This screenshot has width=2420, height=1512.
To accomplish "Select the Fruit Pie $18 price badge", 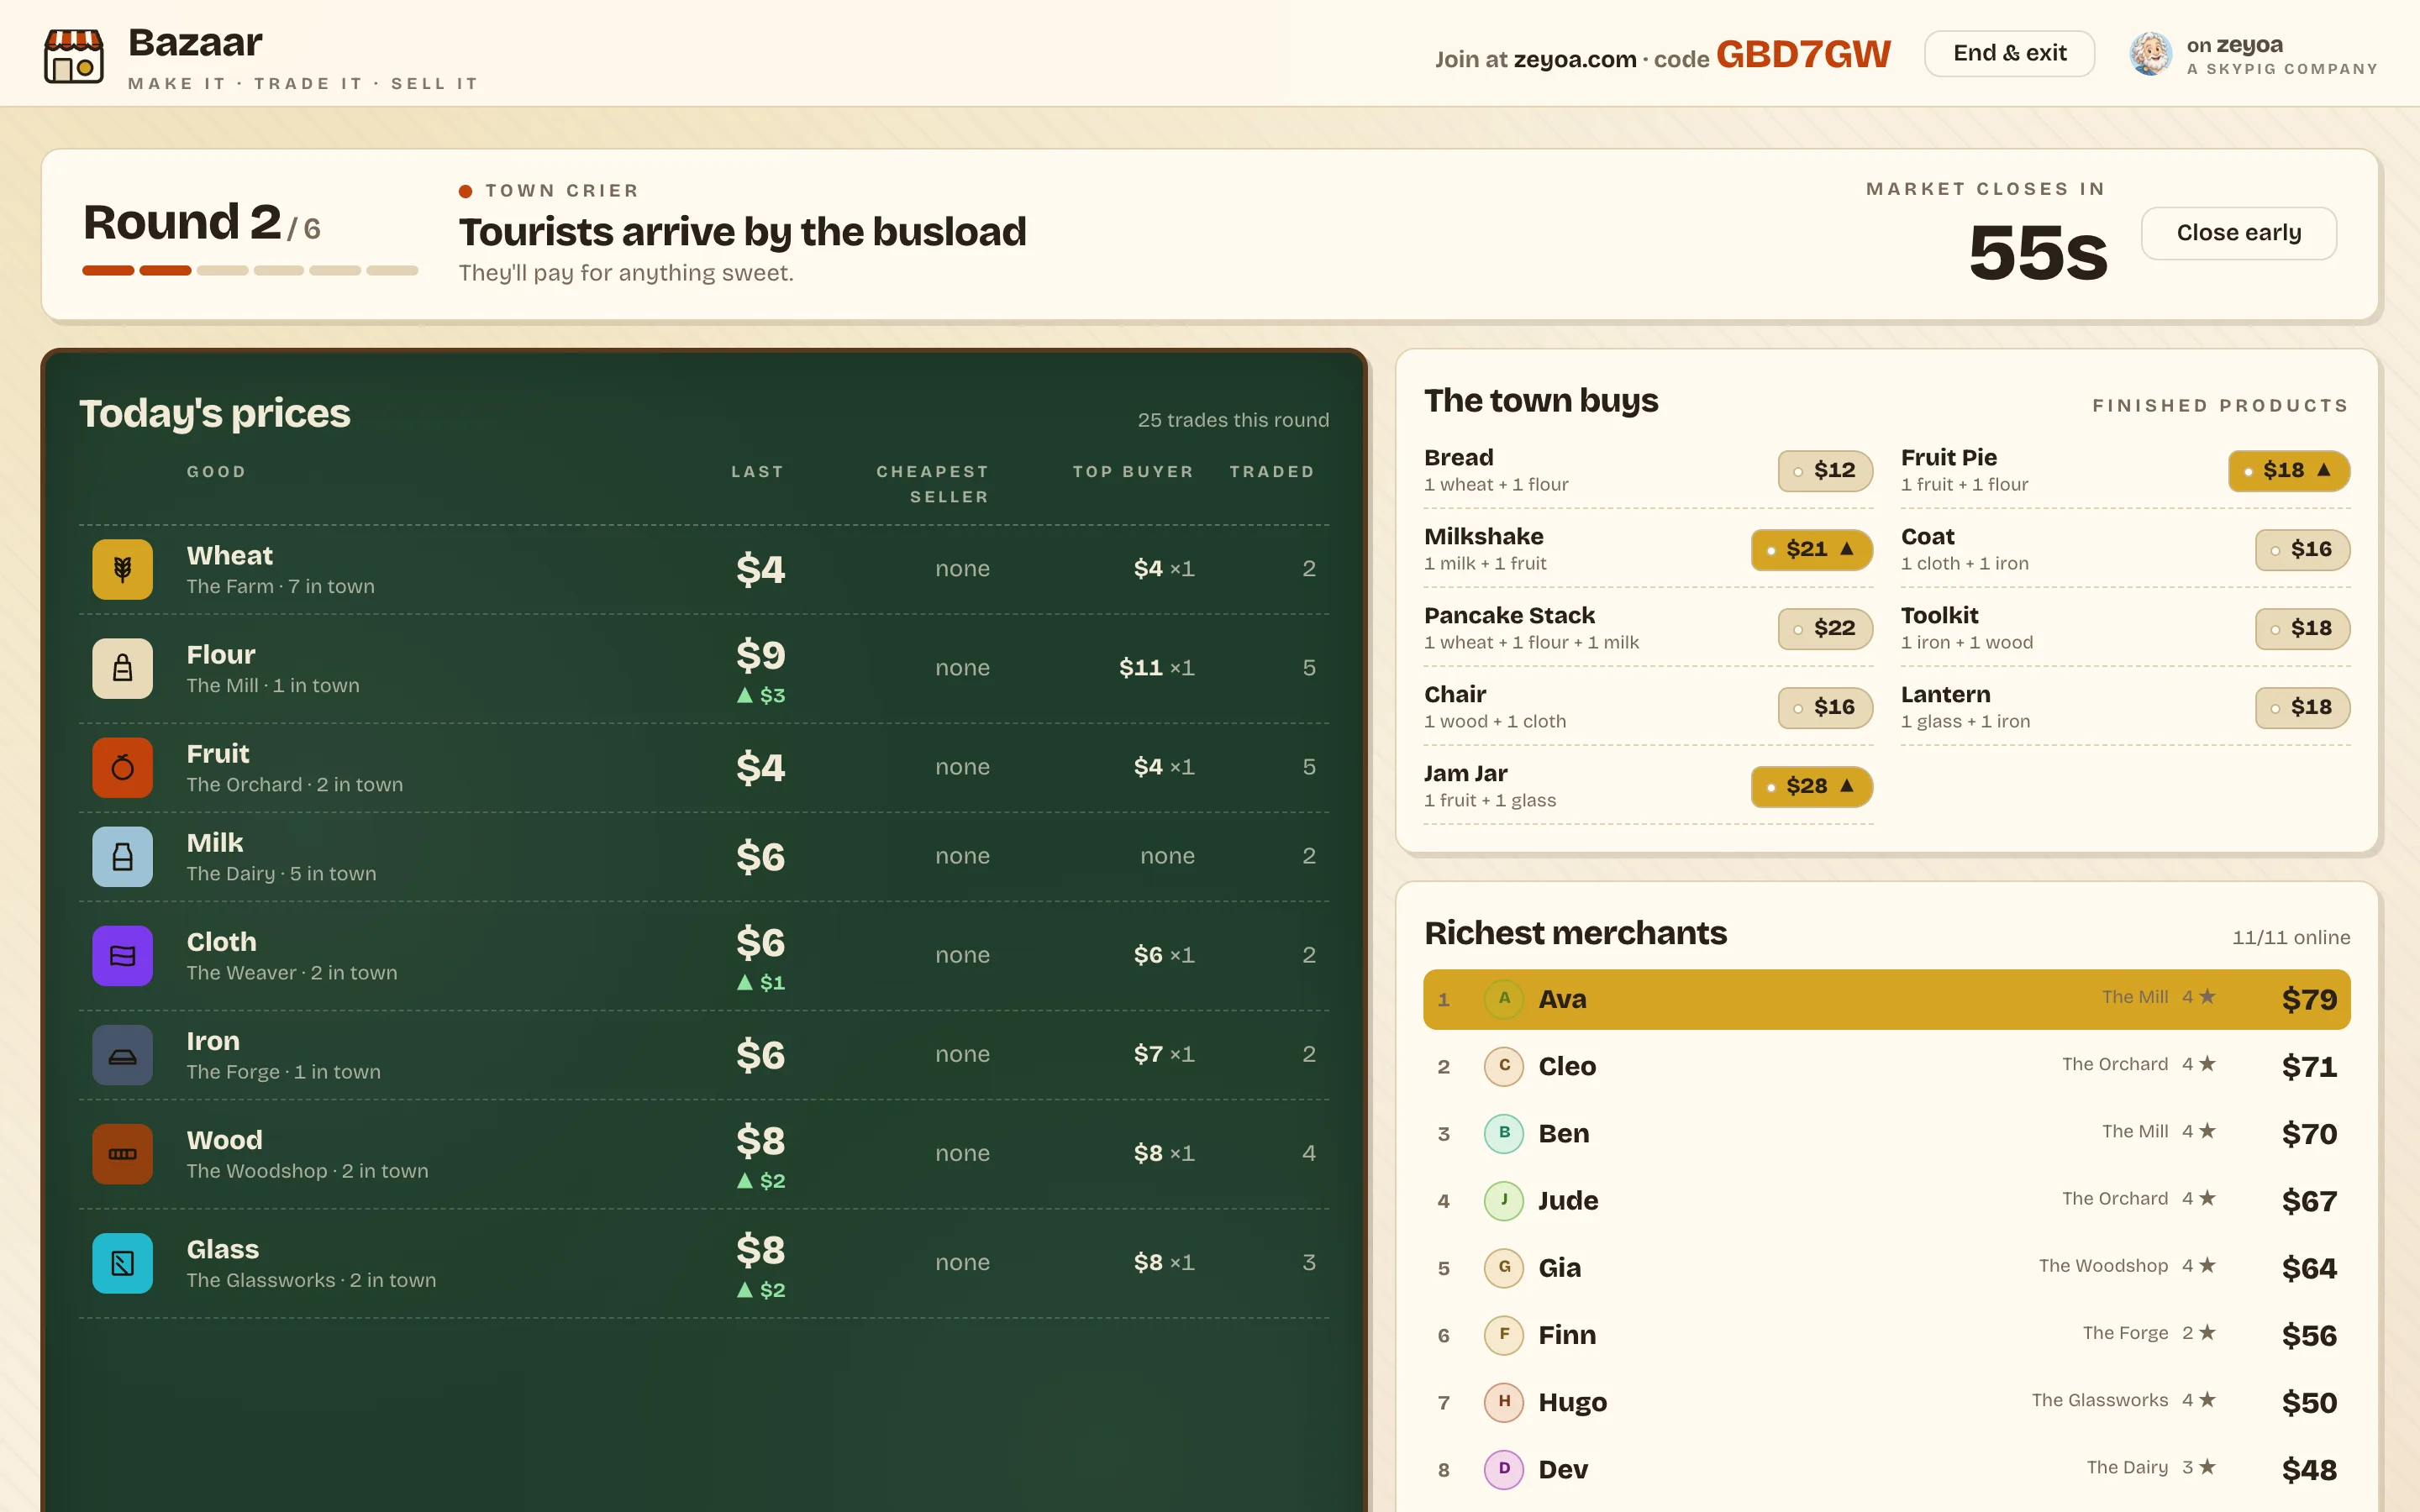I will (2288, 470).
